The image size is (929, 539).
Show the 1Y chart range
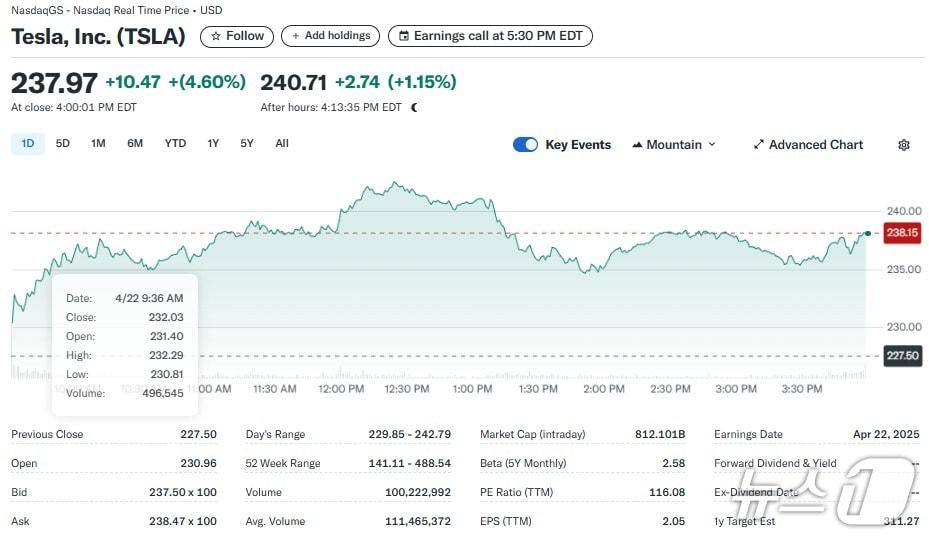click(213, 144)
